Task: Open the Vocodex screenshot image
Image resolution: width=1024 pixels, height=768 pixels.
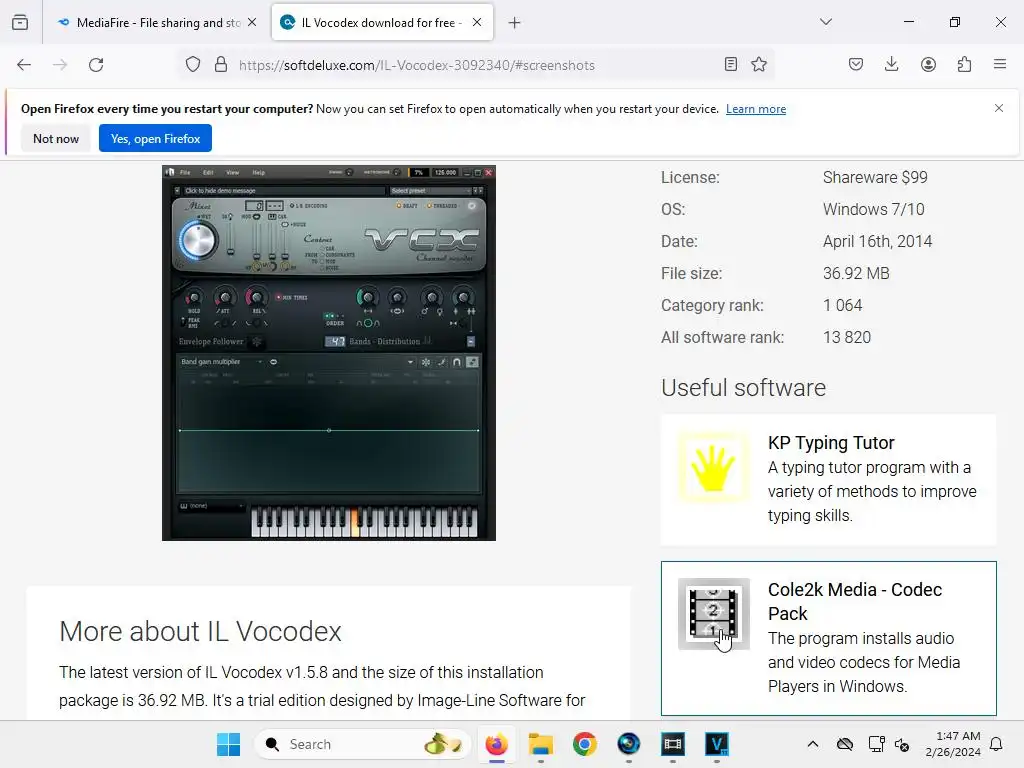Action: 328,353
